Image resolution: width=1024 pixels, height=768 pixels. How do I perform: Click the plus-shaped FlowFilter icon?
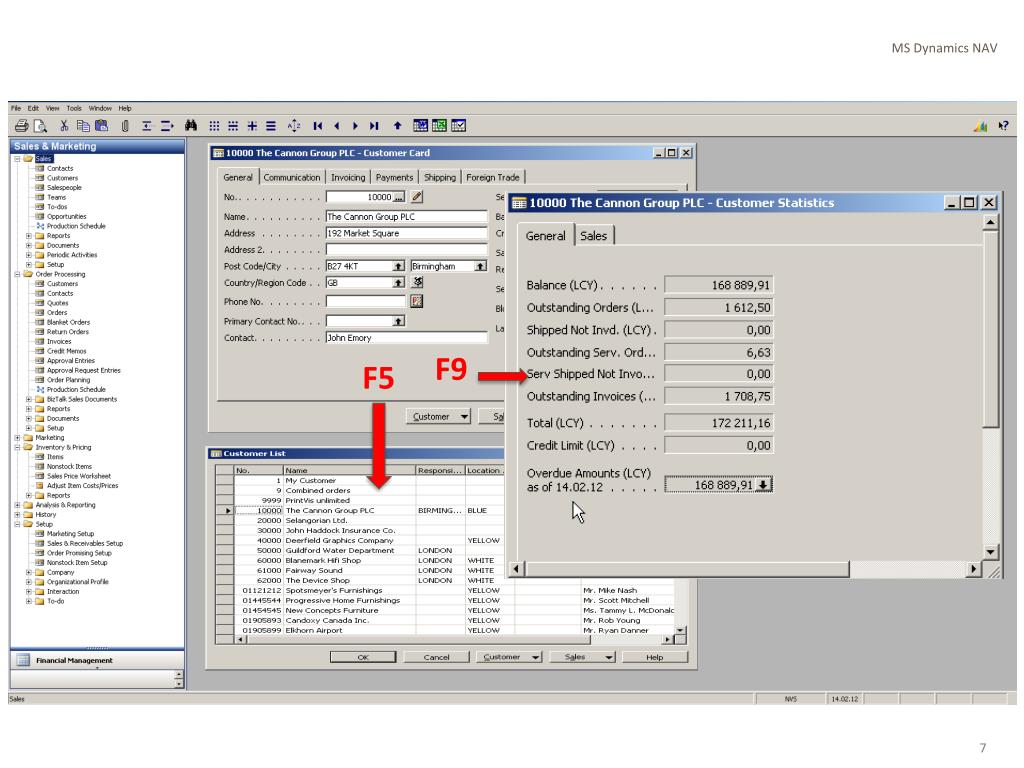click(x=252, y=126)
